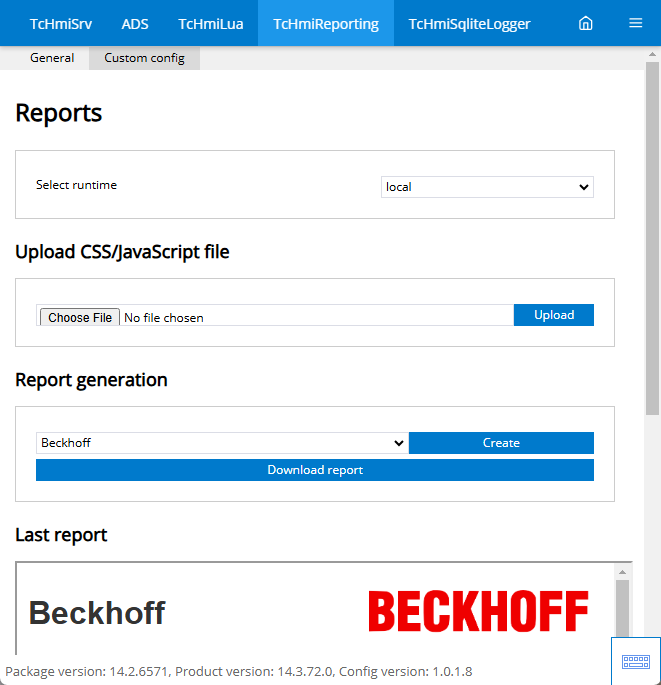This screenshot has width=661, height=685.
Task: Switch to the TcHmiSrv tab
Action: point(61,24)
